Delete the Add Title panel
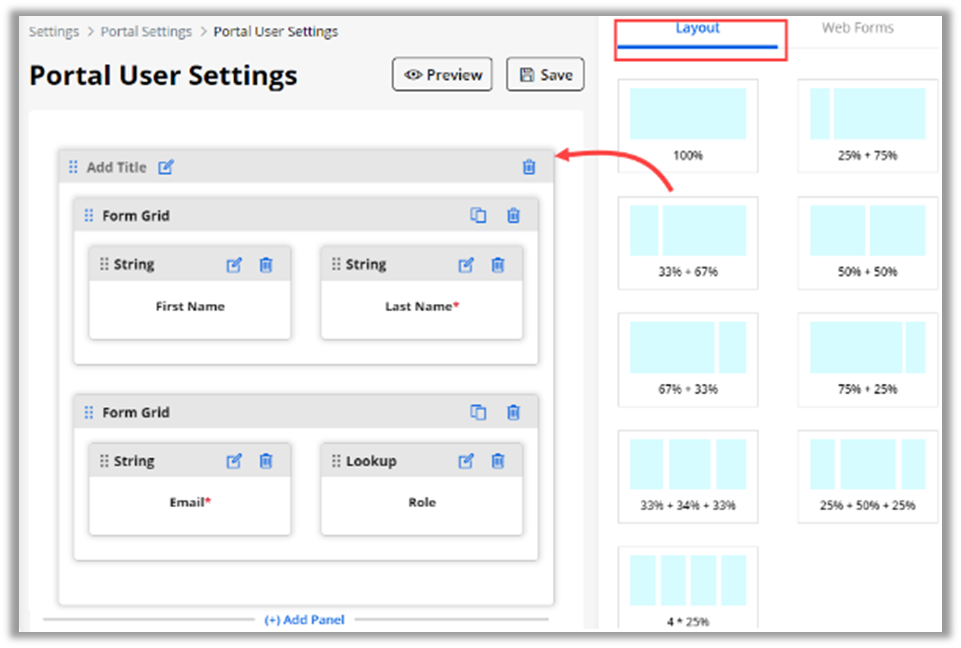The image size is (961, 648). 529,167
